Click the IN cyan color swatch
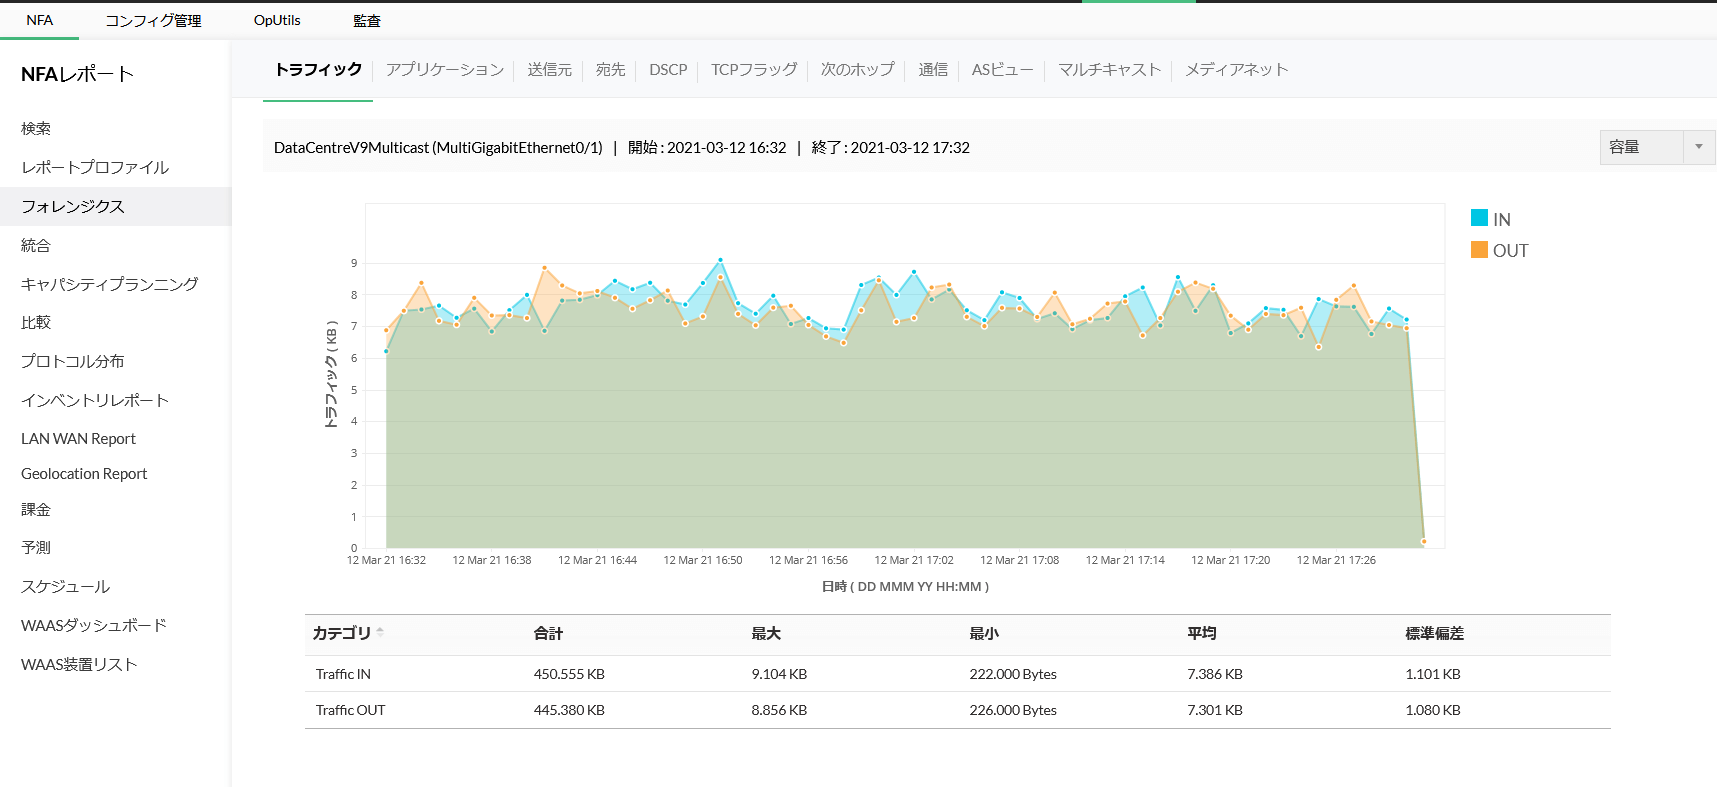This screenshot has height=787, width=1717. coord(1479,218)
